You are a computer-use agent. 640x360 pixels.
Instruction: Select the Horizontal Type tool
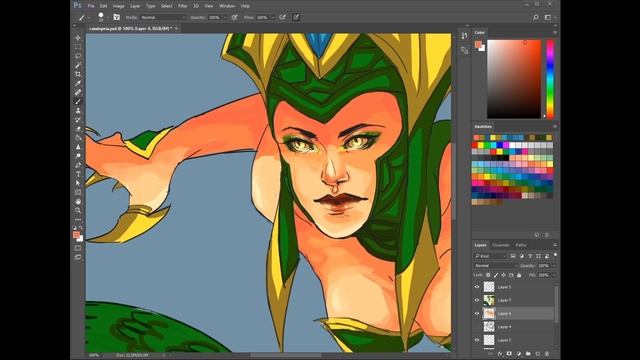(78, 174)
